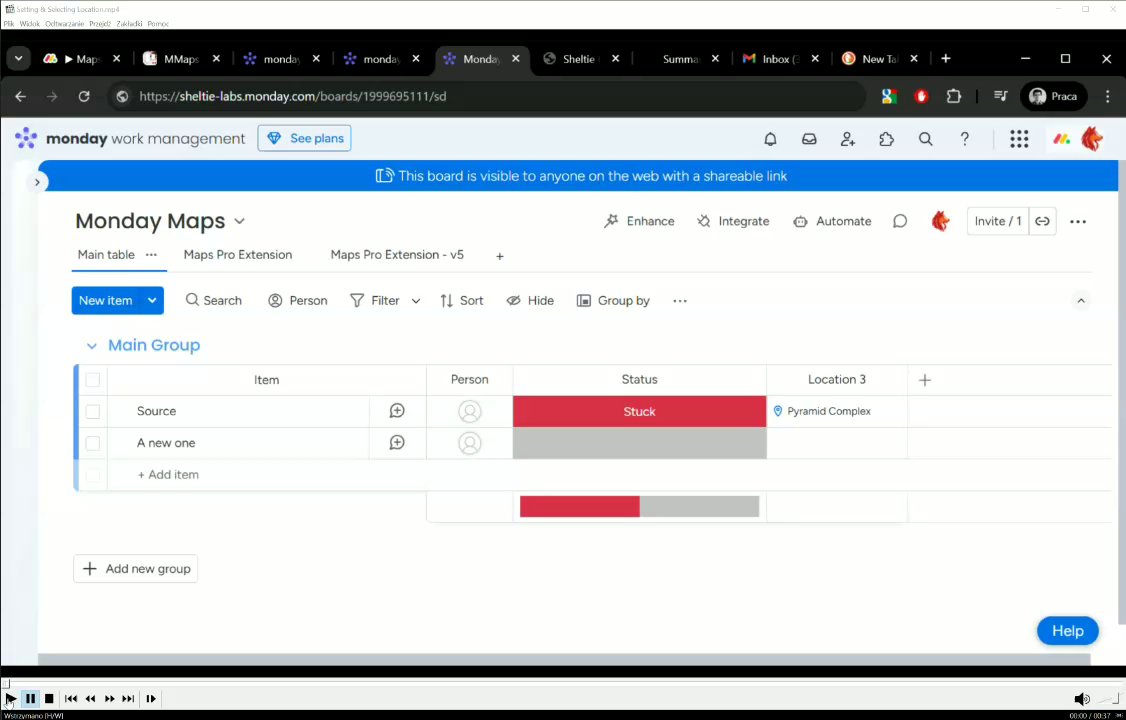Viewport: 1126px width, 720px height.
Task: Open the Odtwarzanie menu in the video player
Action: 65,24
